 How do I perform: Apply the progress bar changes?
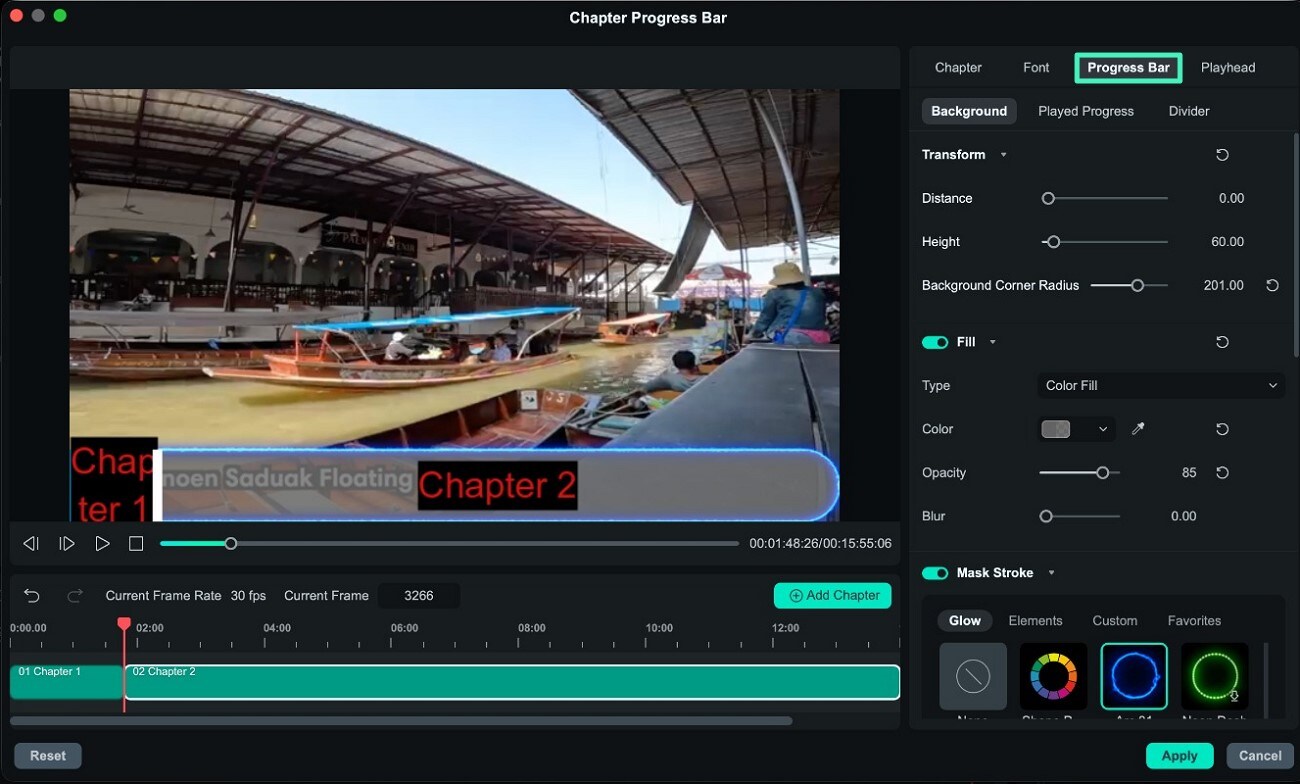click(x=1179, y=756)
